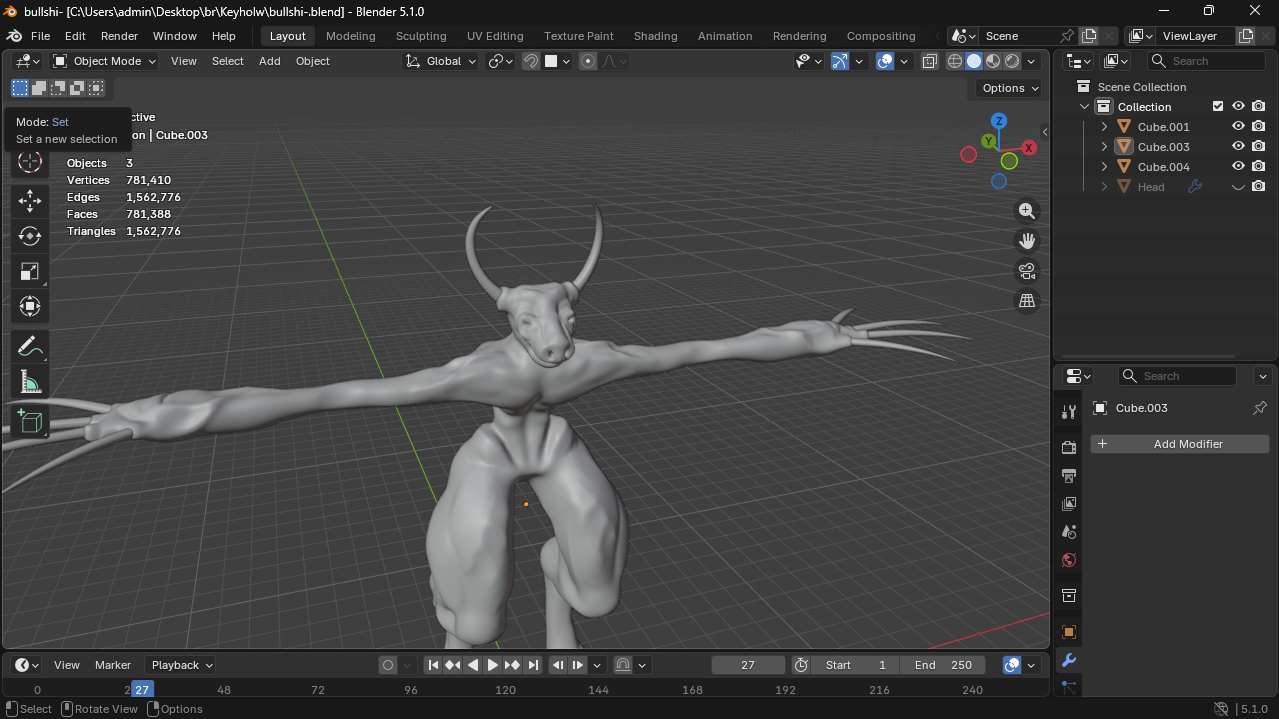
Task: Open the Object Mode dropdown
Action: point(105,61)
